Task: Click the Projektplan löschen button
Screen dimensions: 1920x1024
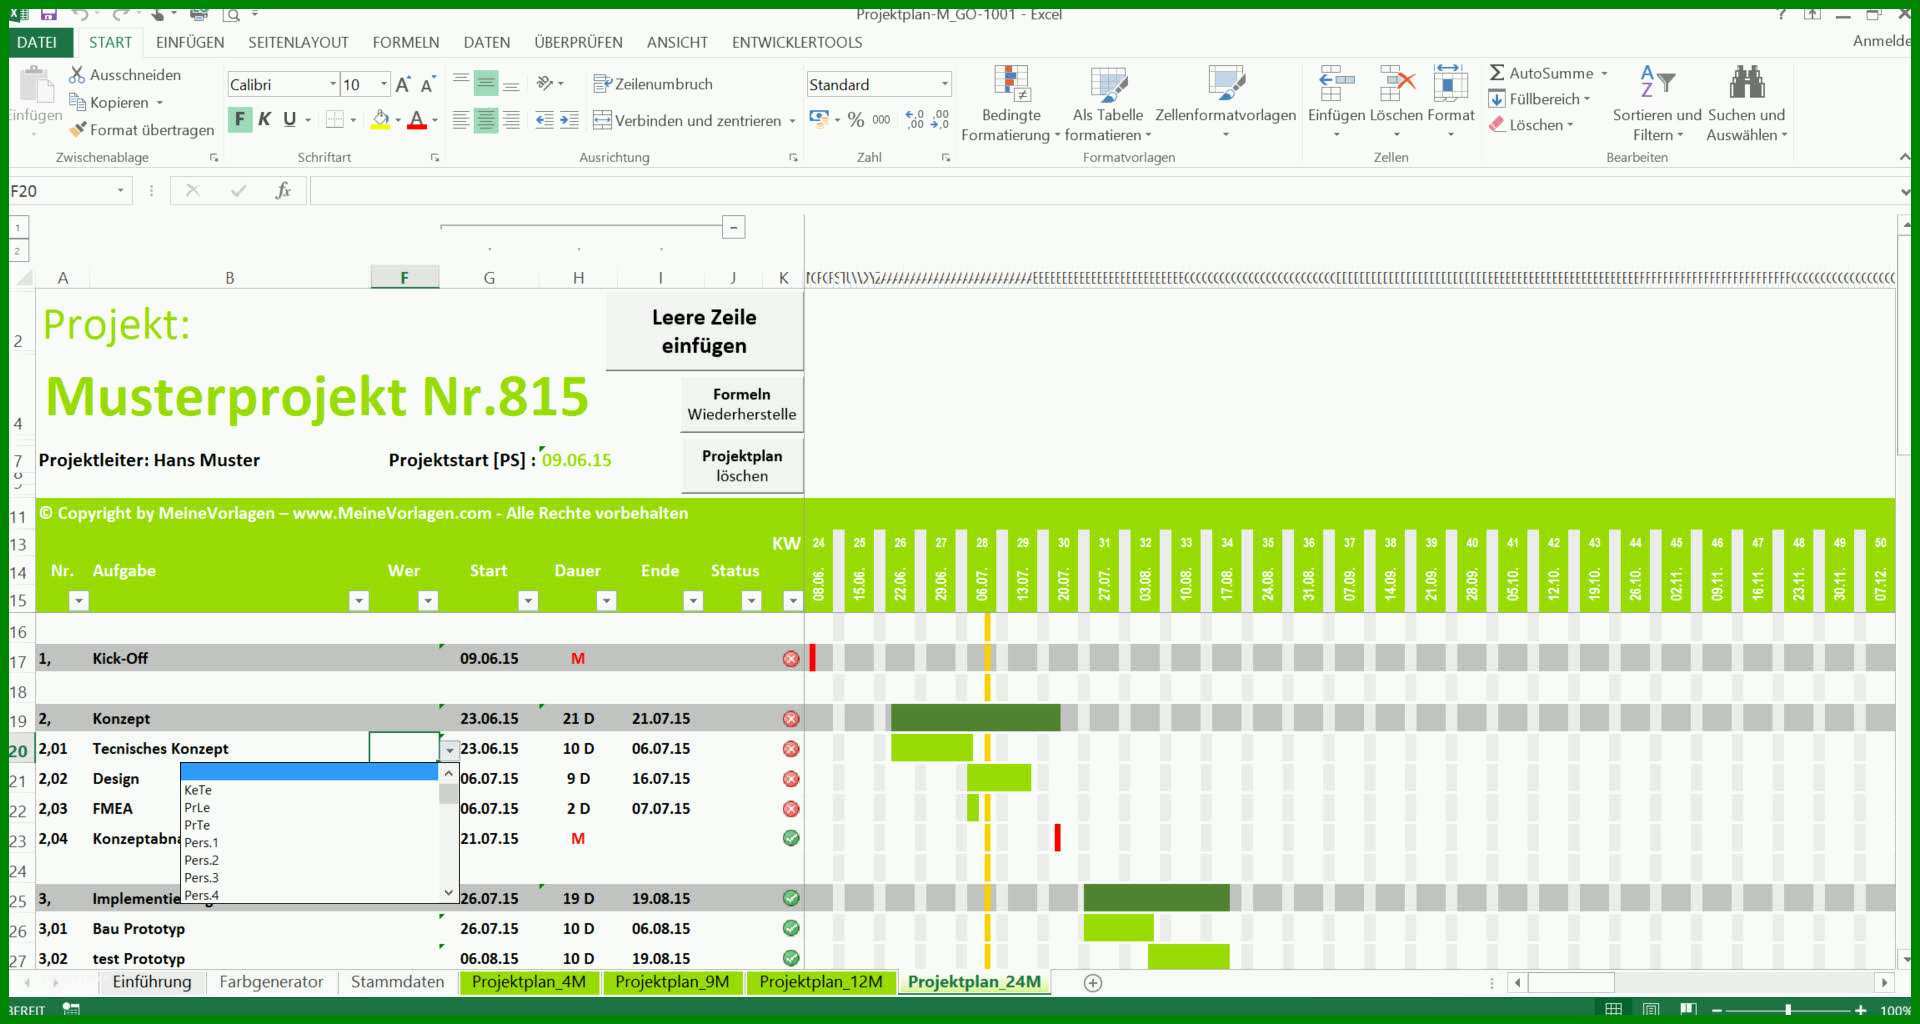Action: tap(742, 466)
